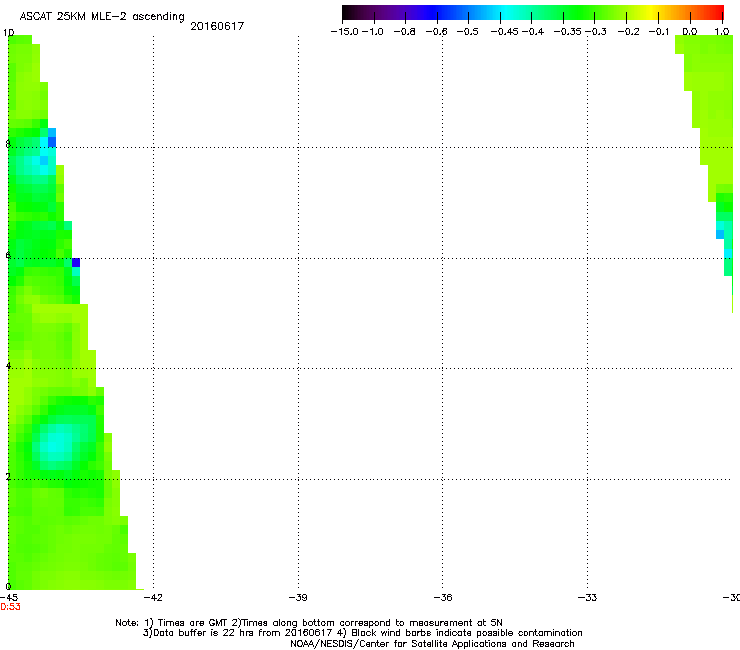Click the longitude label -36
Viewport: 740px width, 650px height.
(x=443, y=598)
